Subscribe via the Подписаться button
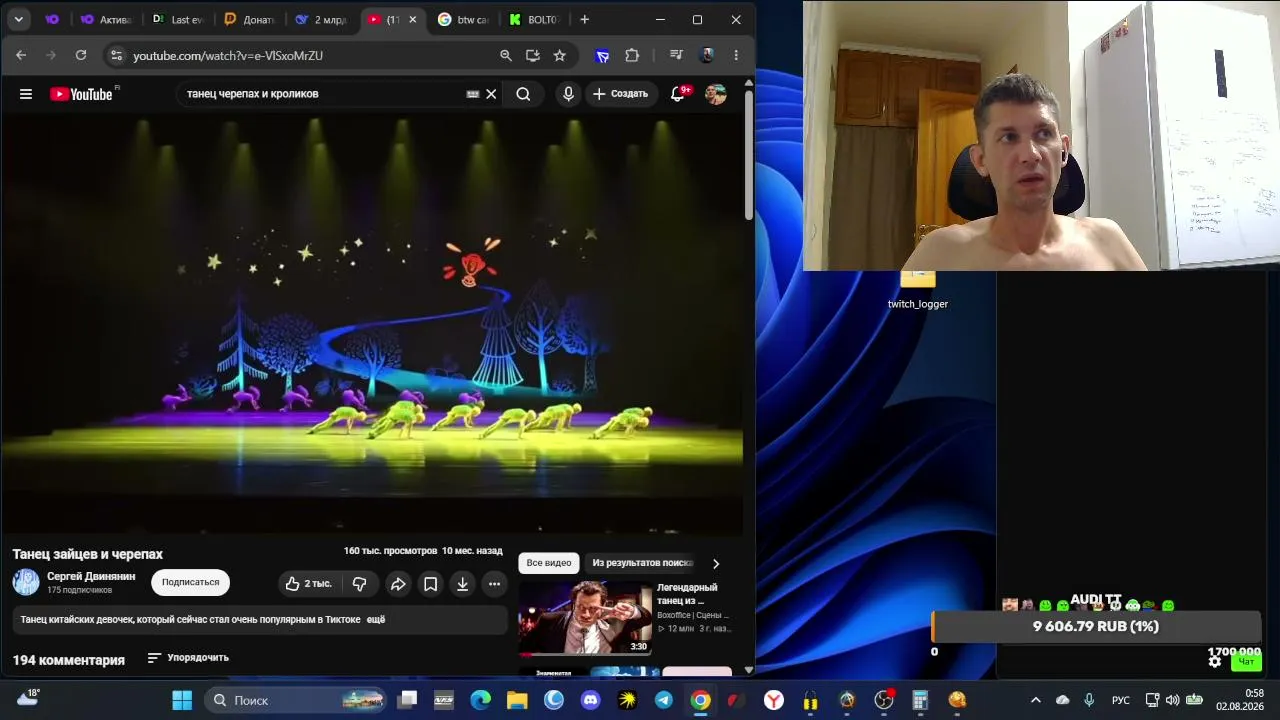The image size is (1280, 720). tap(190, 583)
